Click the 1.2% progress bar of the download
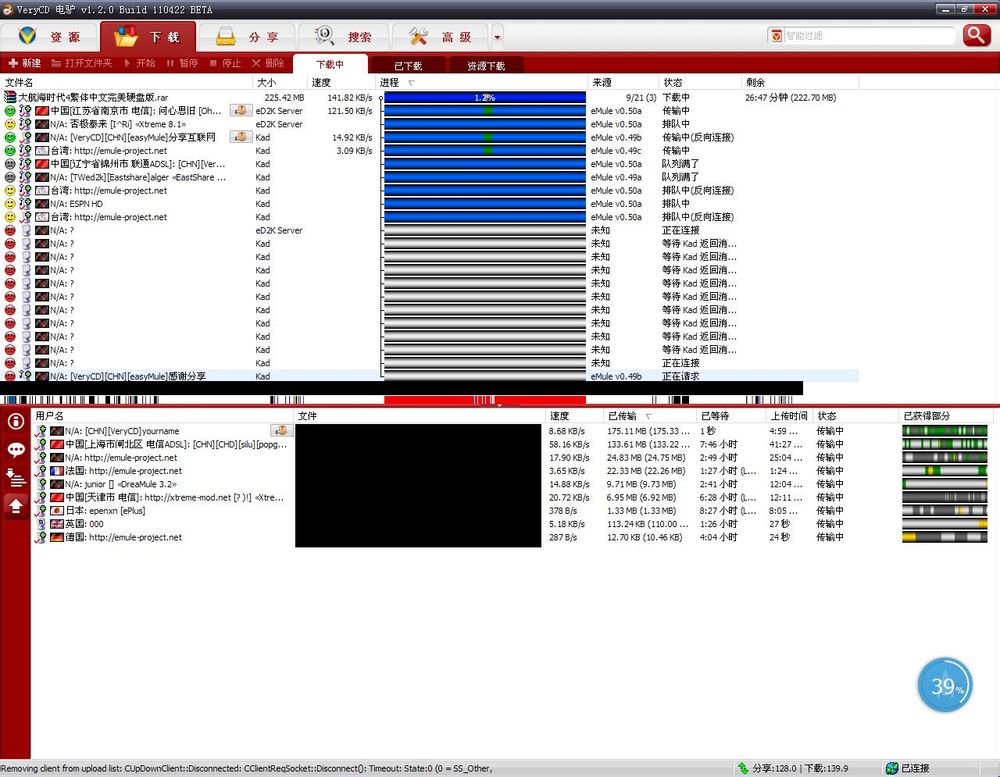 coord(485,98)
